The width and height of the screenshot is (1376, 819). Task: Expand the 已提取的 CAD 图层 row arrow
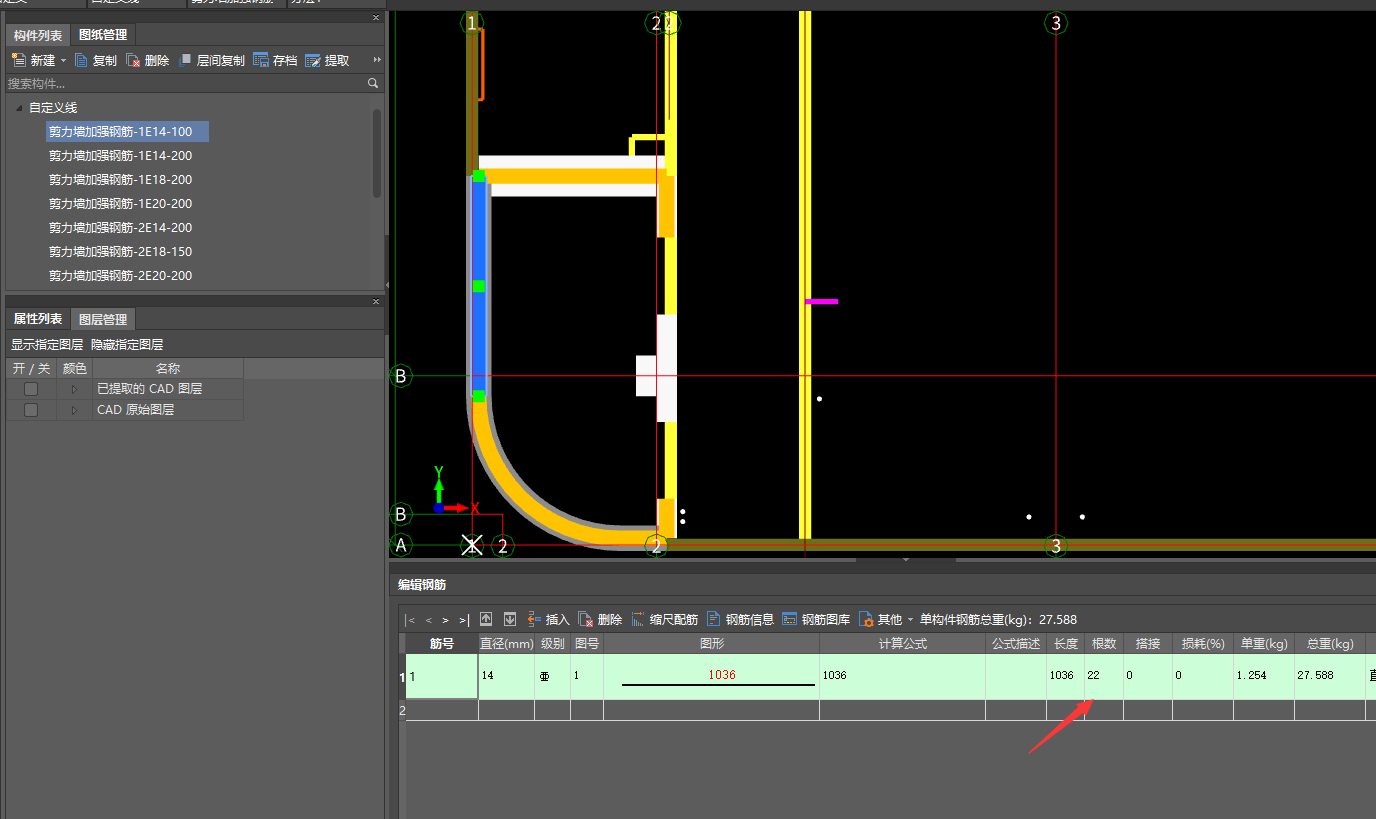(x=74, y=389)
